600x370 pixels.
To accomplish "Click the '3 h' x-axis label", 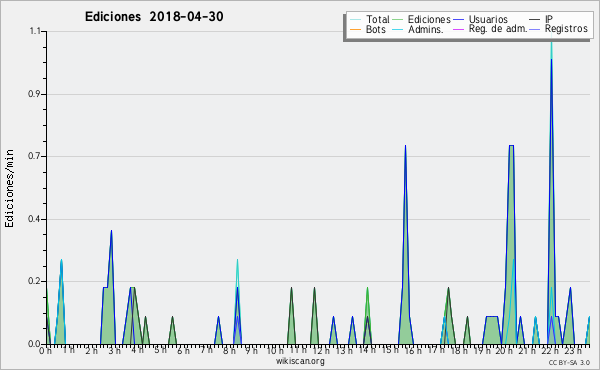I will click(114, 350).
